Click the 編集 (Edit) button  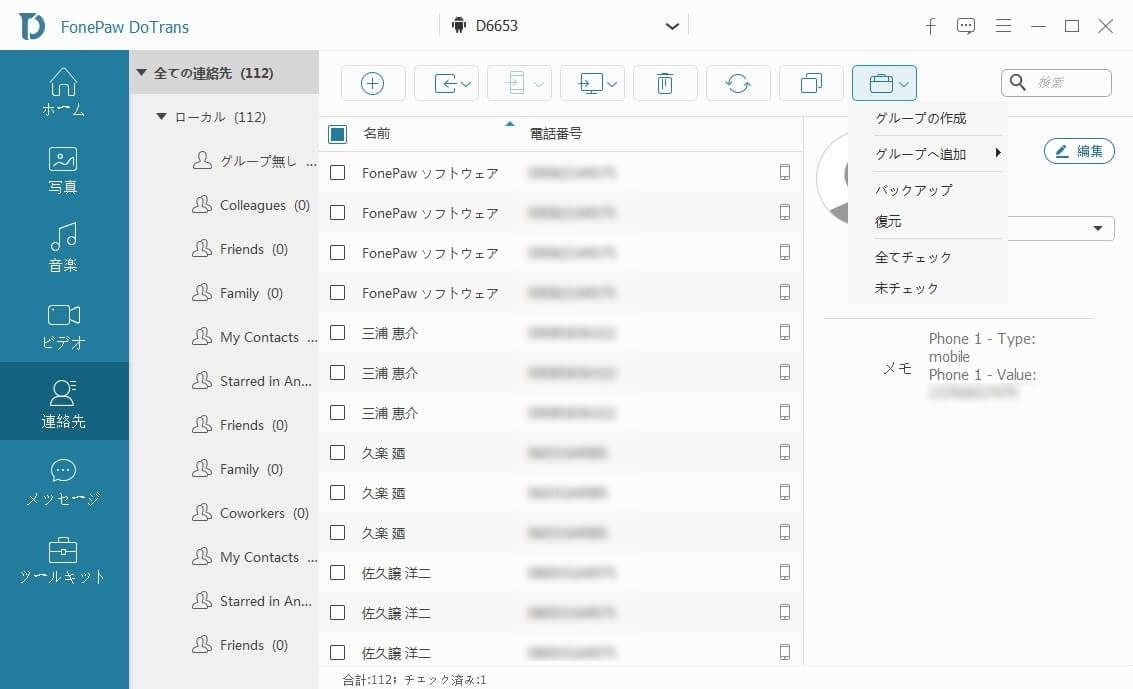pyautogui.click(x=1080, y=151)
